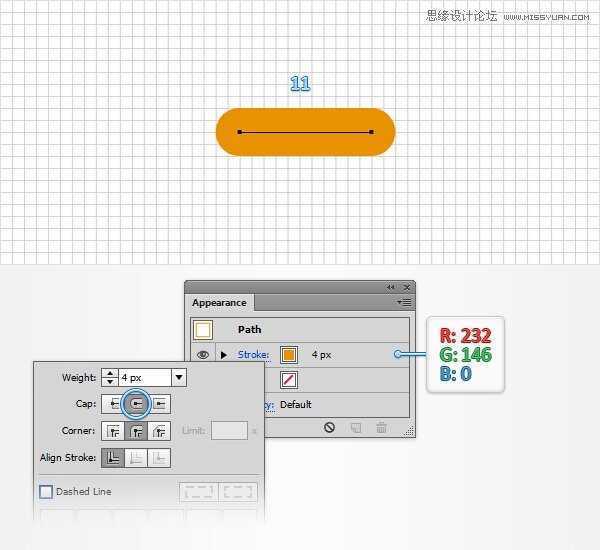Screen dimensions: 600x550
Task: Enable the Dashed Line checkbox
Action: click(46, 491)
